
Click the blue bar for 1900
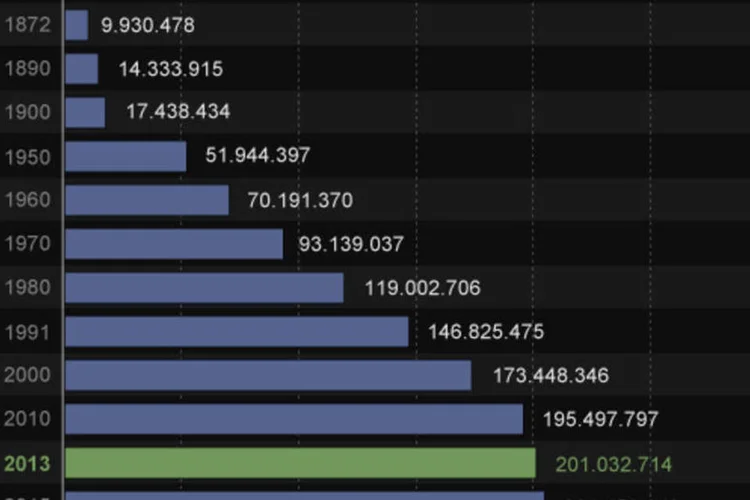pos(85,112)
